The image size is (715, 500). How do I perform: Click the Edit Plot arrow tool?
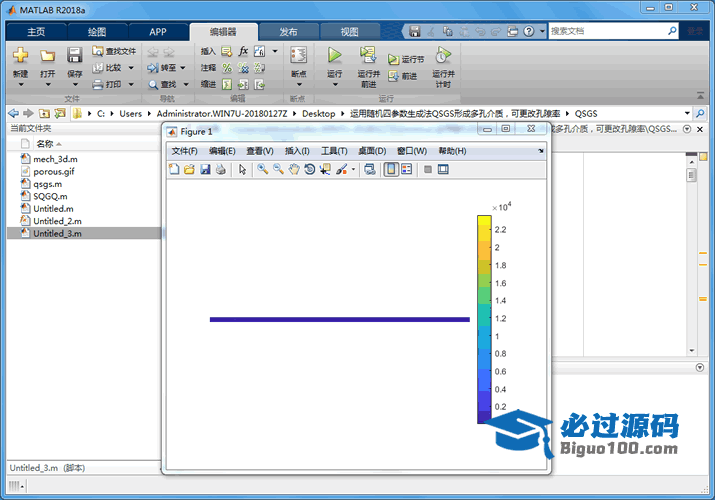pos(242,170)
